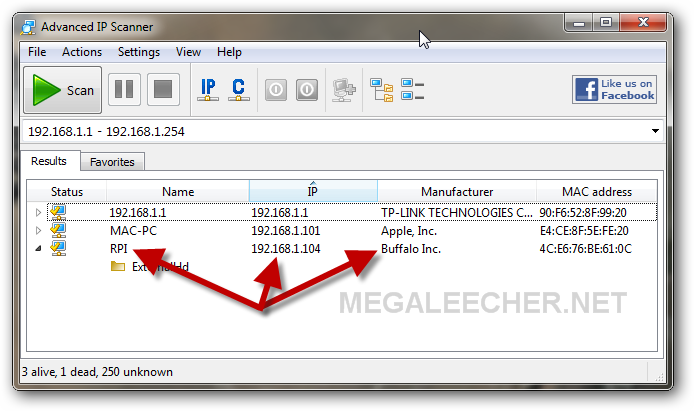Select the device named 192.168.1.1
Screen dimensions: 694x411
(x=138, y=213)
